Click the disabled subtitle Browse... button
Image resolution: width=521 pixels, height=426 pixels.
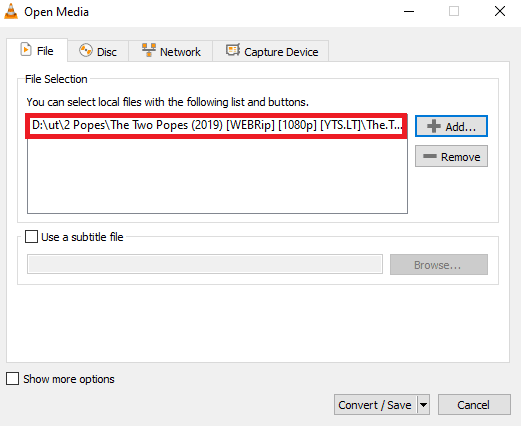[439, 265]
